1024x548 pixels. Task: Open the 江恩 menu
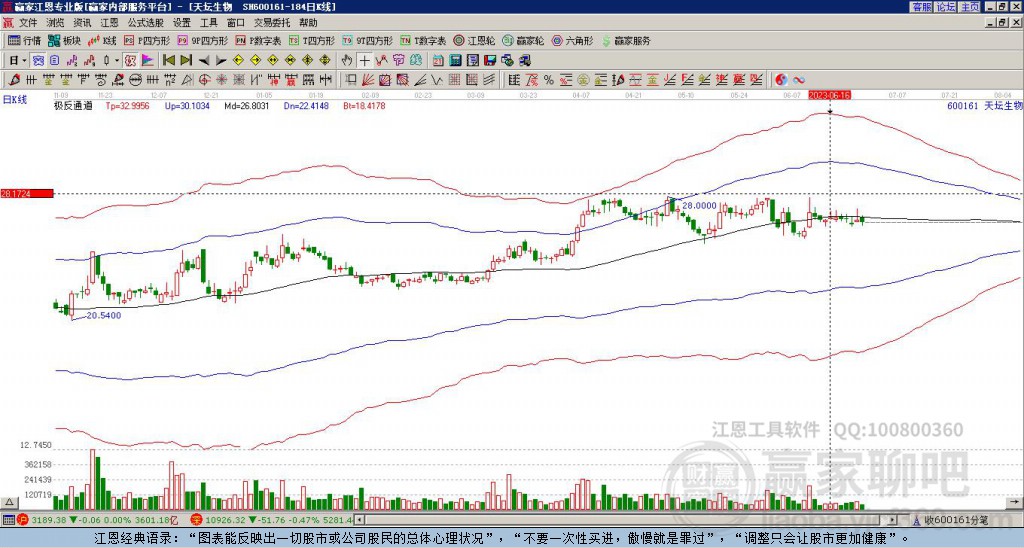(110, 23)
